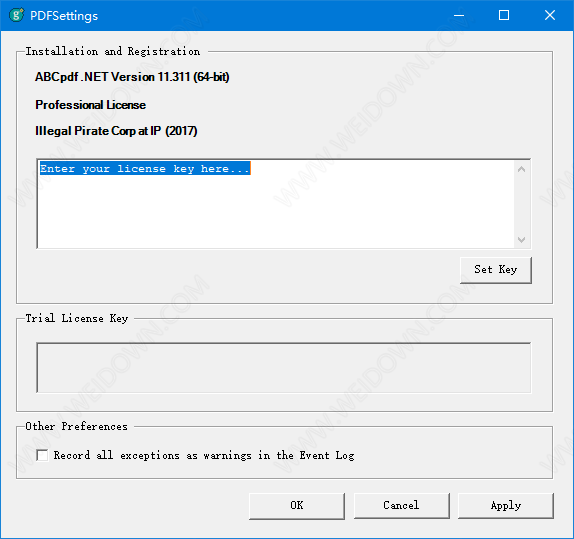Click the Set Key button
The image size is (574, 539).
496,270
